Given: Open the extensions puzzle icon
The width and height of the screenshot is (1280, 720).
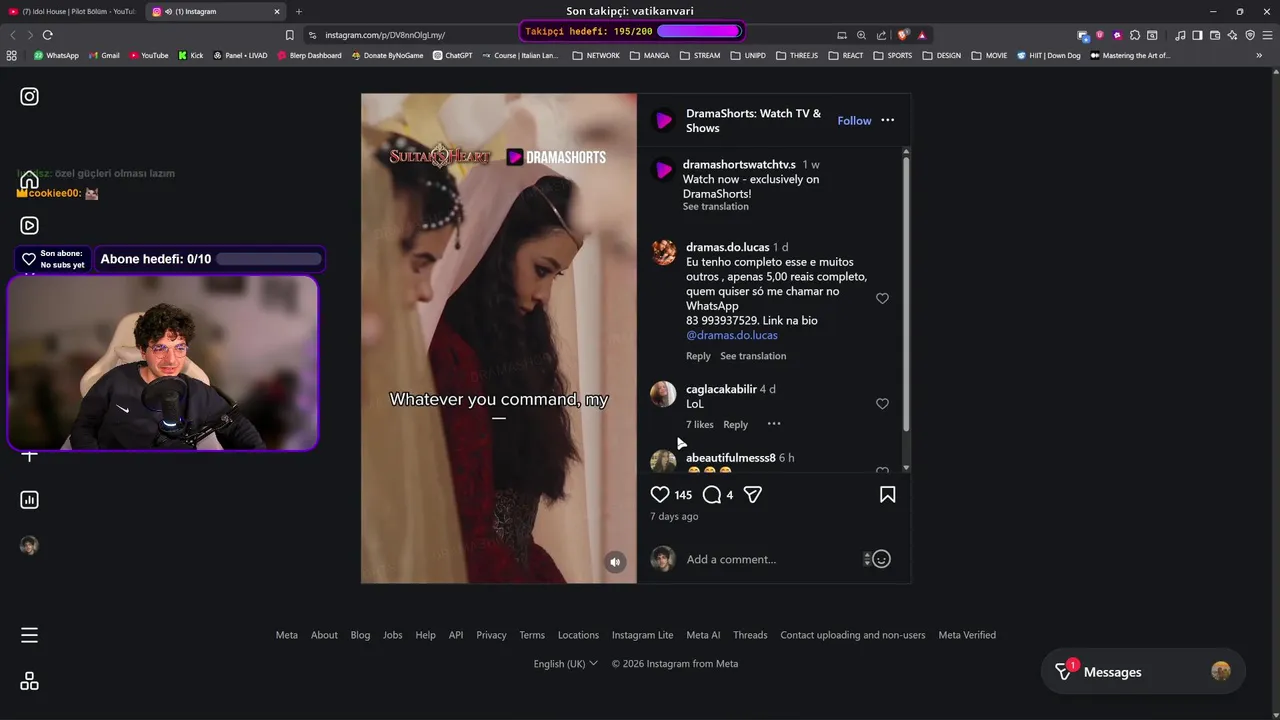Looking at the screenshot, I should tap(1135, 35).
